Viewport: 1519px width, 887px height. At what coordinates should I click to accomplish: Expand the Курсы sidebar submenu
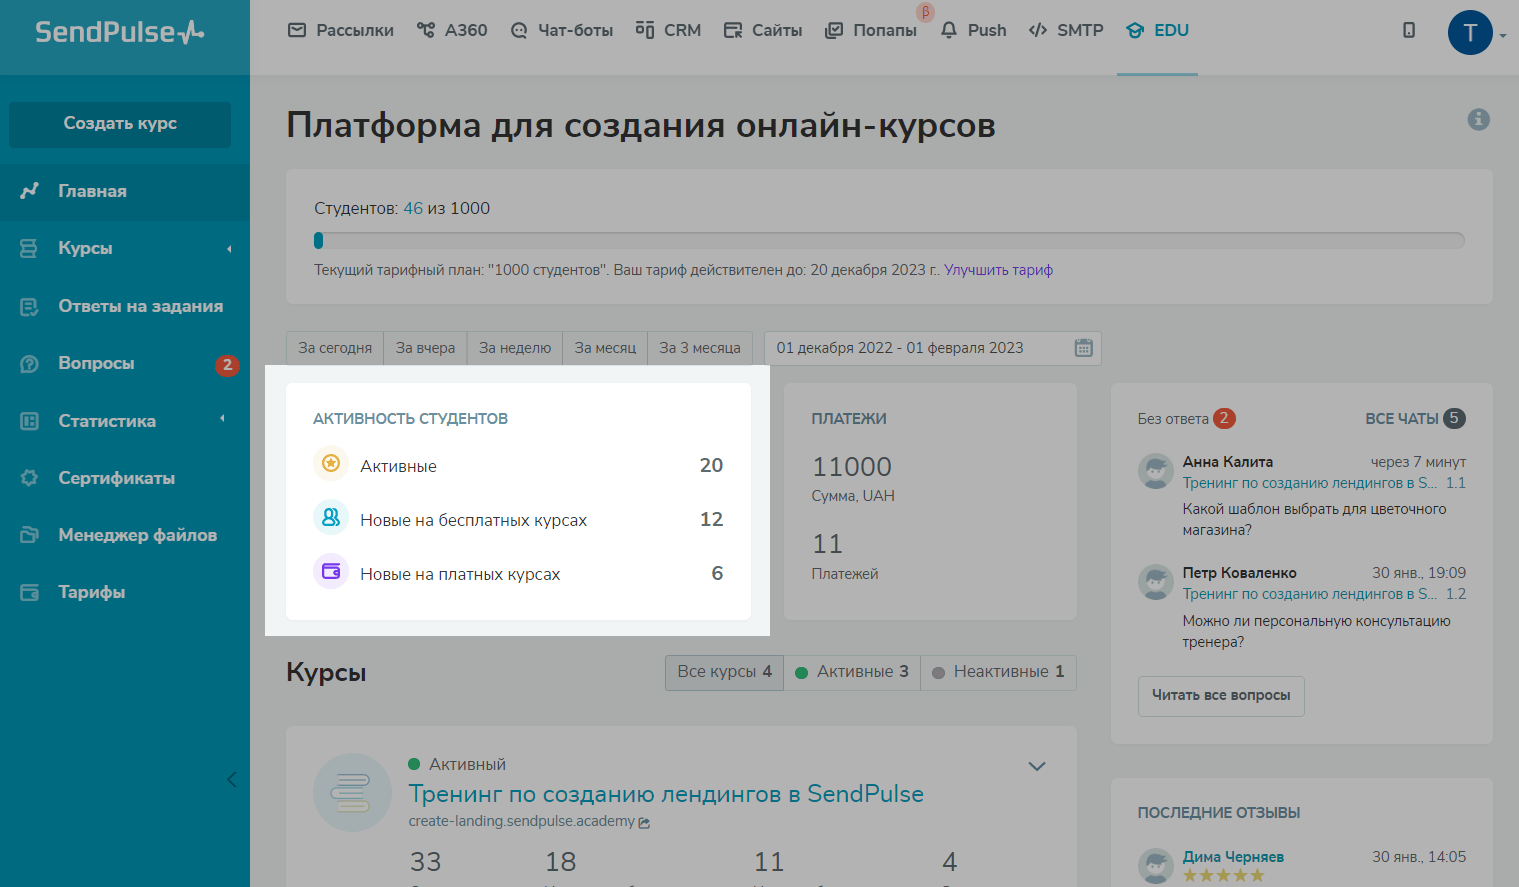tap(229, 249)
